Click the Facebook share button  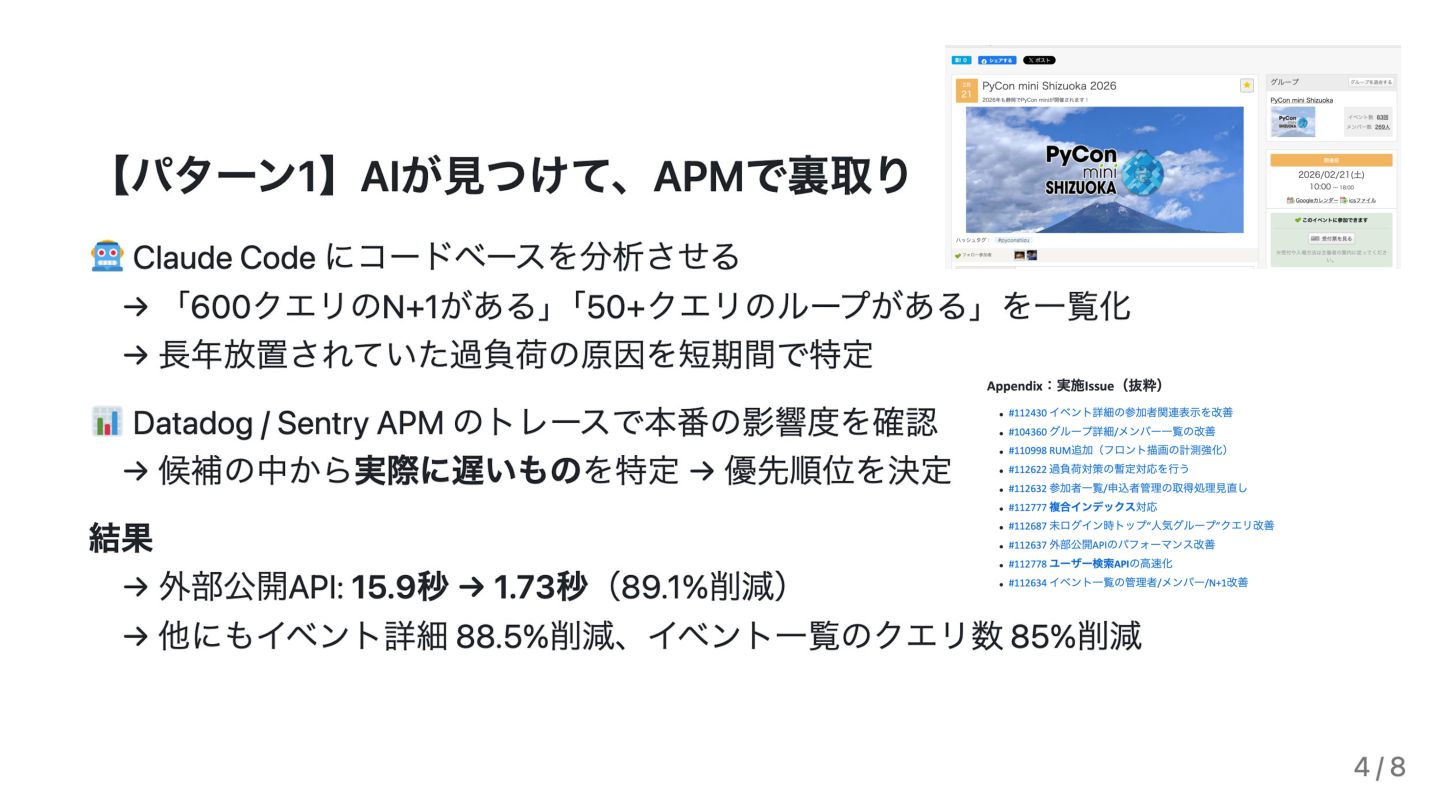[x=997, y=60]
